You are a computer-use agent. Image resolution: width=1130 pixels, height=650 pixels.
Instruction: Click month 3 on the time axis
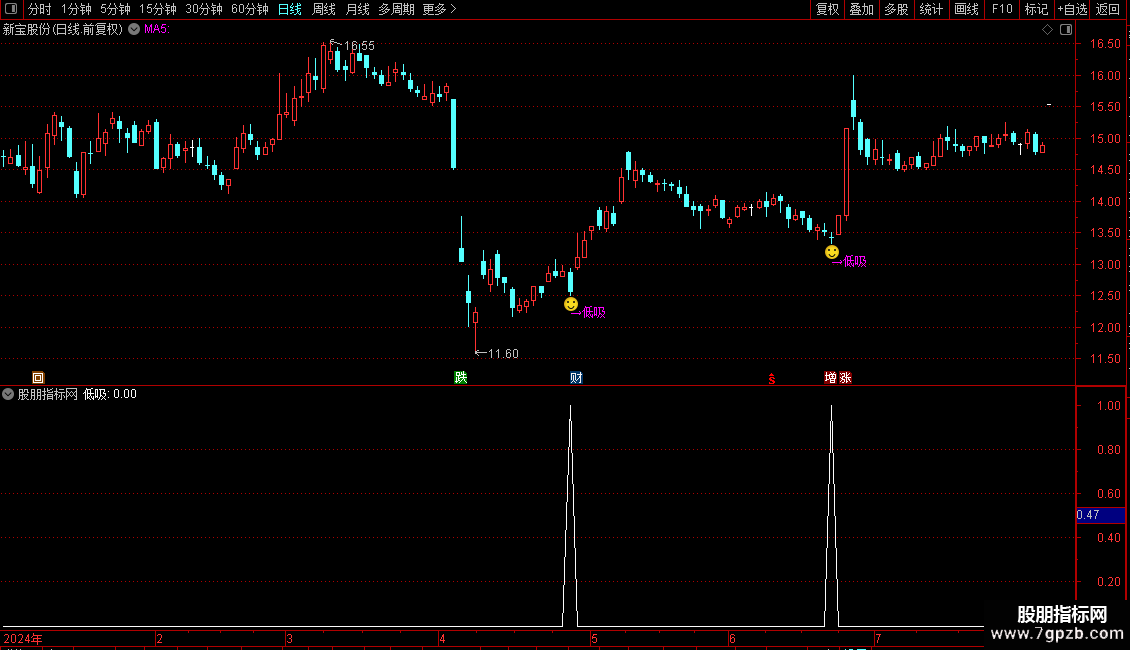(289, 639)
